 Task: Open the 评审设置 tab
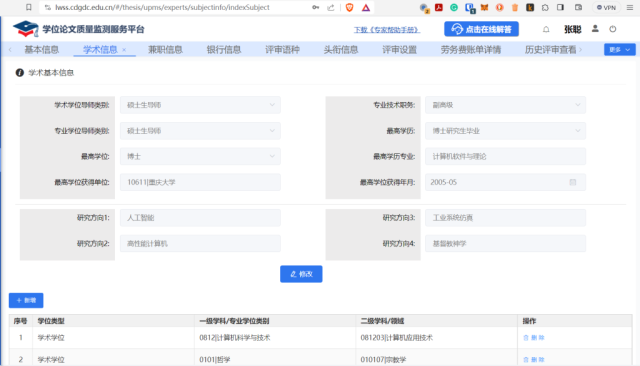click(x=399, y=49)
